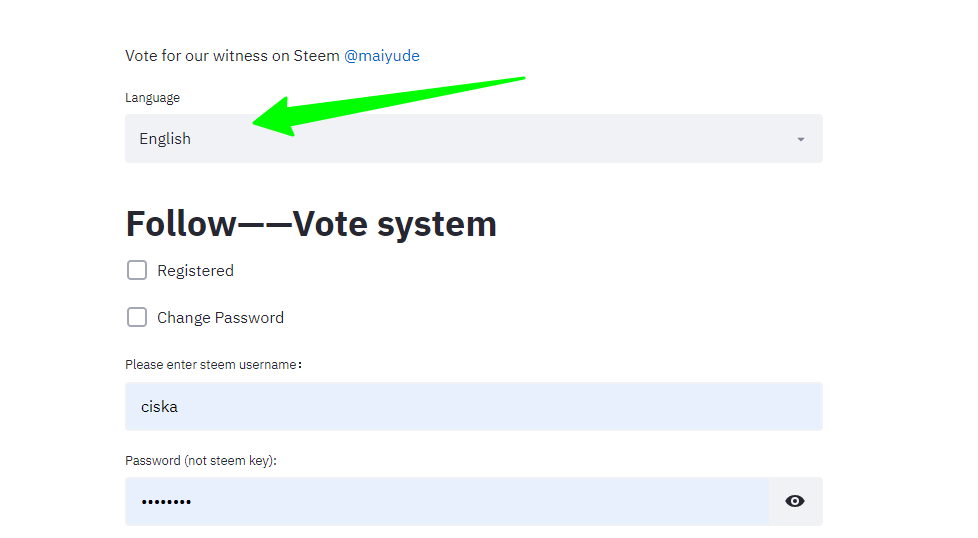Enable the Change Password checkbox

[x=137, y=317]
